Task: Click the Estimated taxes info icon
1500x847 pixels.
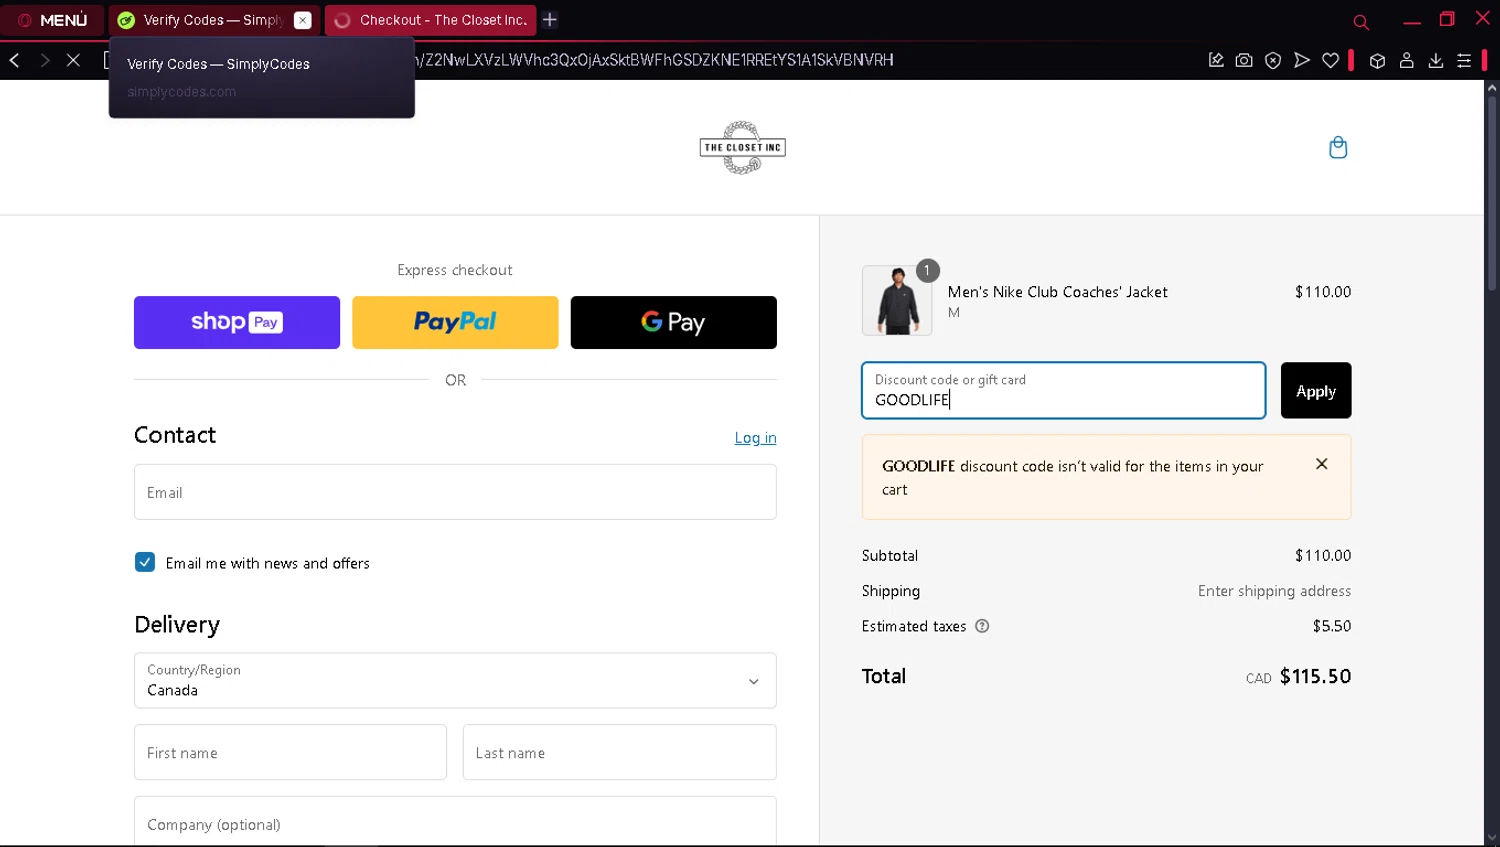Action: point(982,626)
